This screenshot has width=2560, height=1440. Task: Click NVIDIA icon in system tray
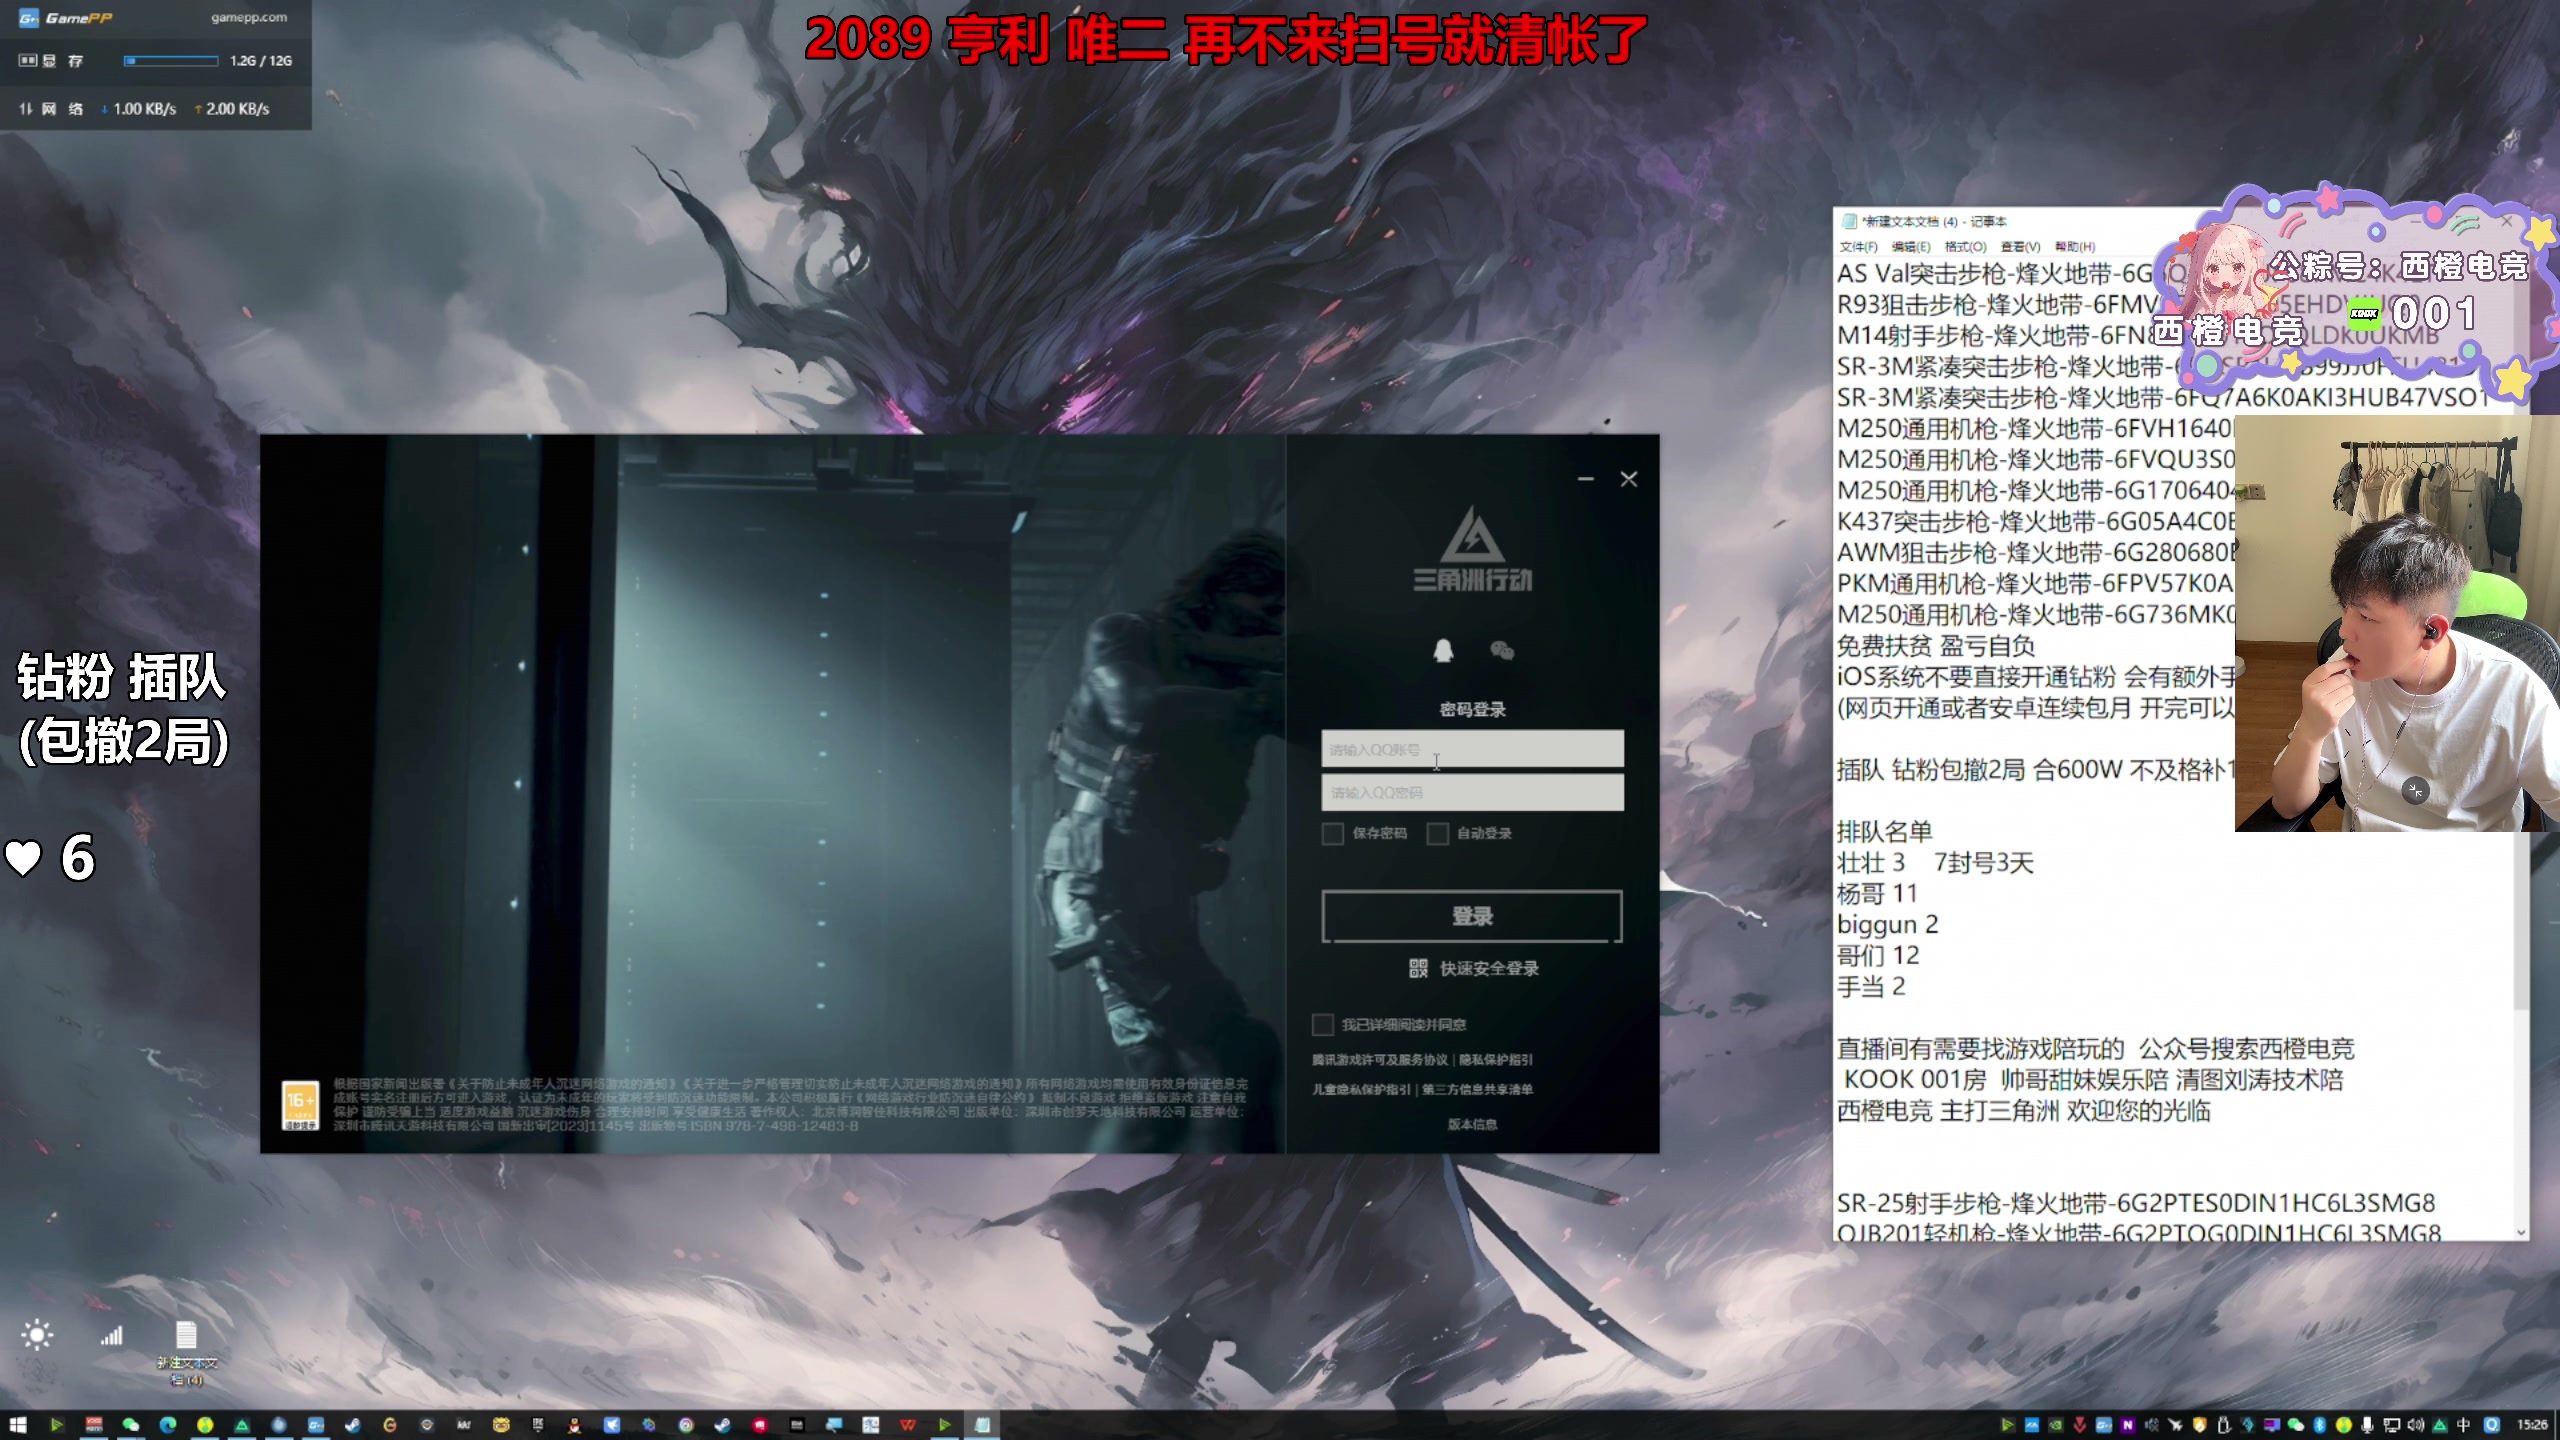point(2056,1424)
